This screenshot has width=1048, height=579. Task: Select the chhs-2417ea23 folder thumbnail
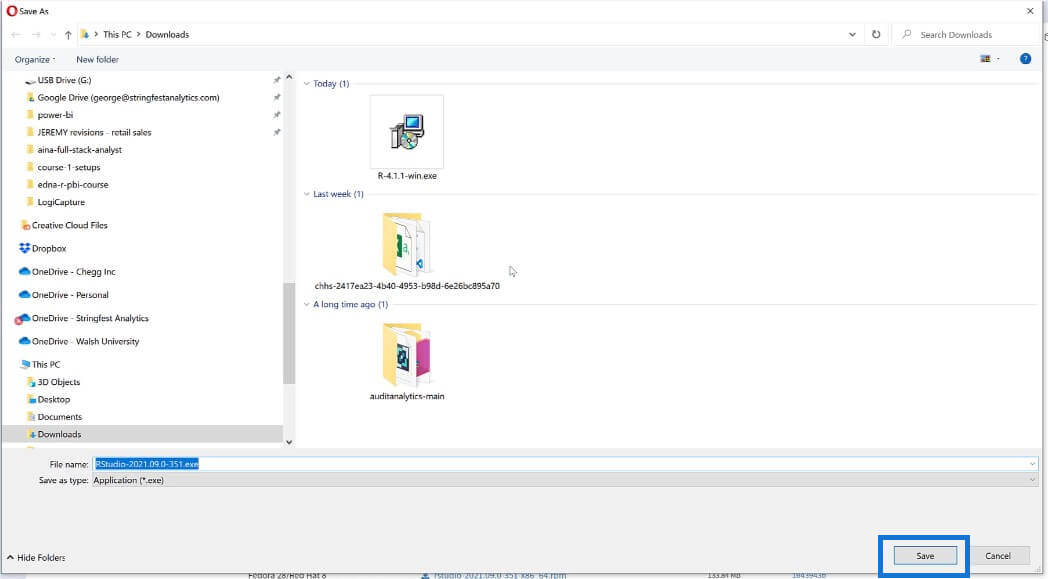(x=406, y=245)
